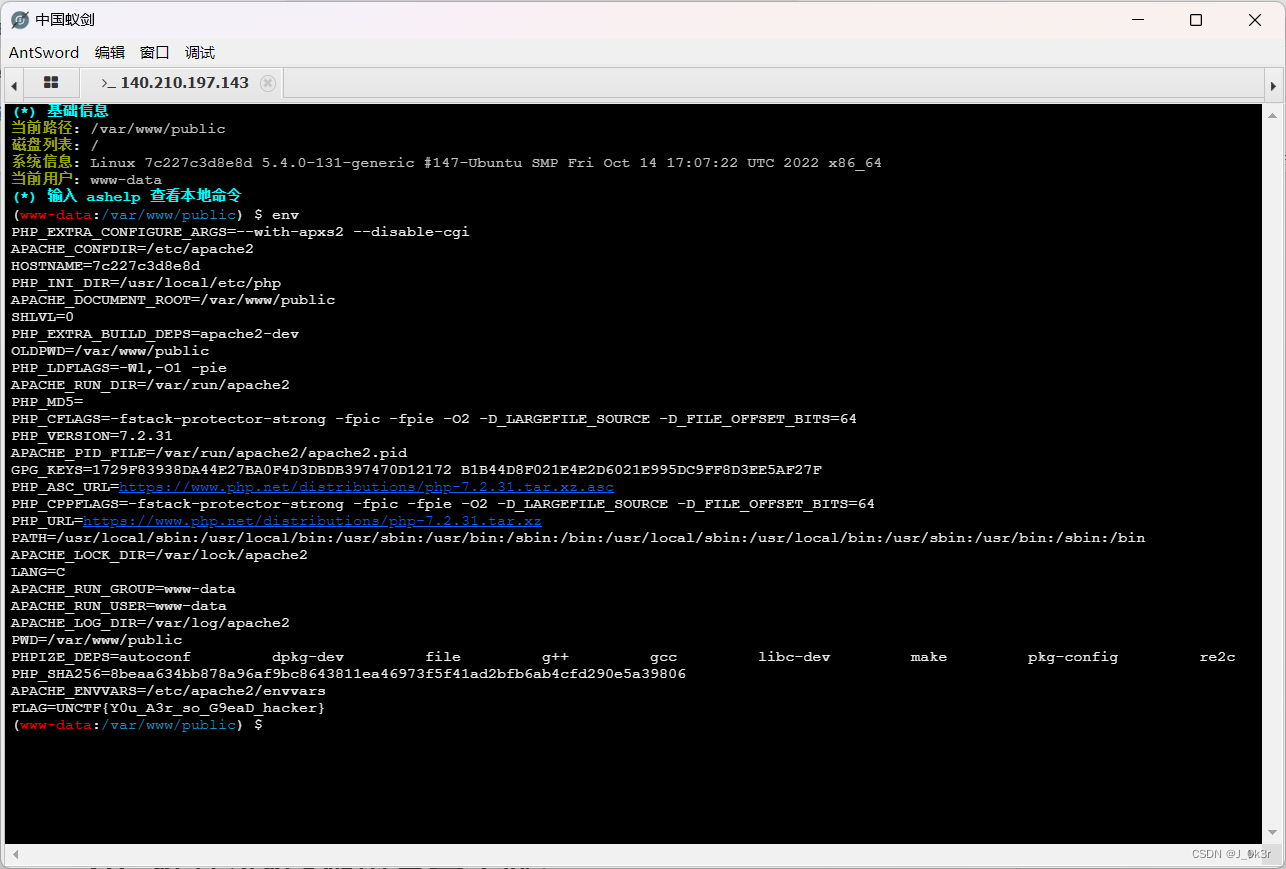
Task: Open the 编辑 menu
Action: (x=110, y=52)
